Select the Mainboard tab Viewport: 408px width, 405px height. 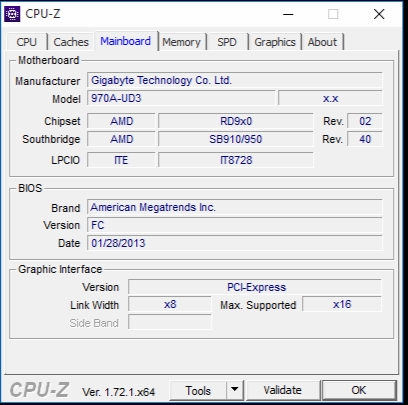(x=126, y=41)
